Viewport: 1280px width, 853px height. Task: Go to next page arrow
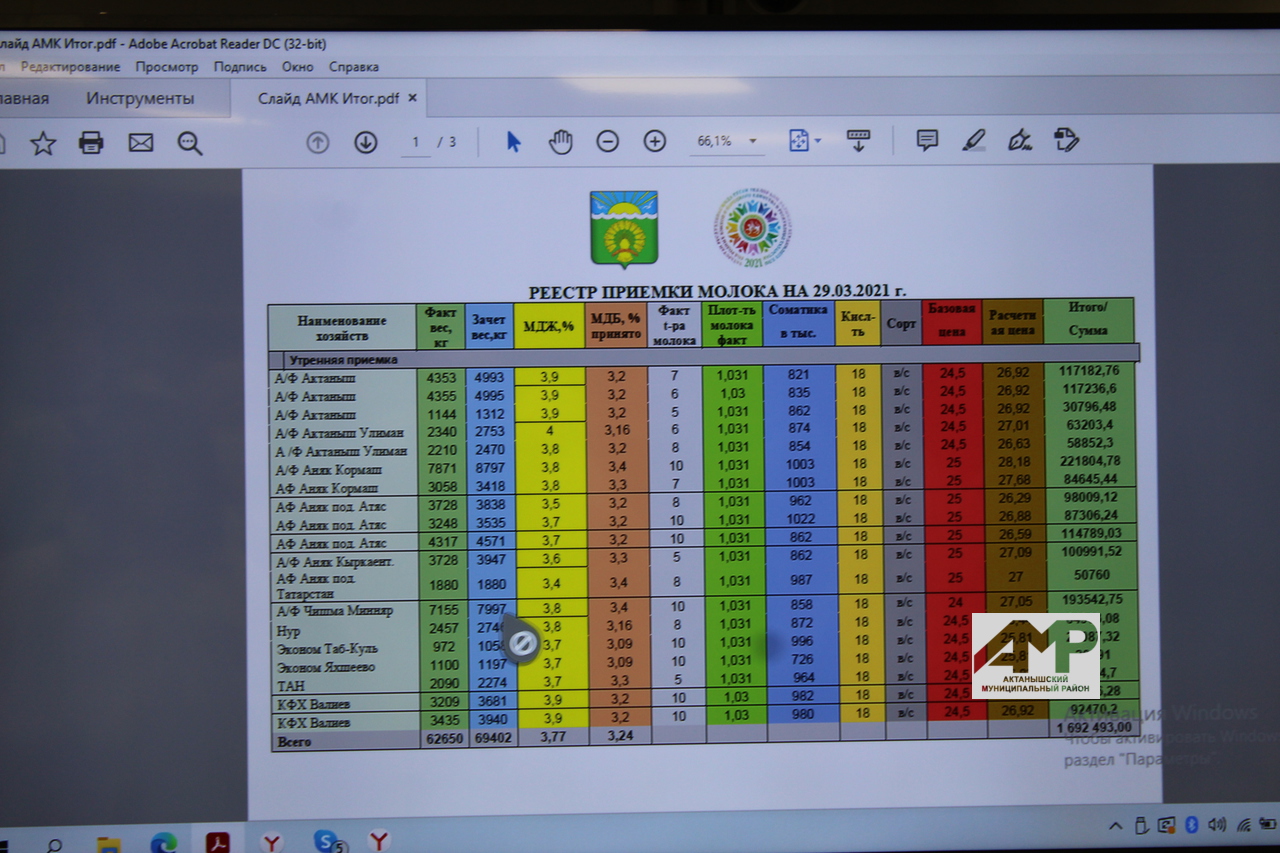pyautogui.click(x=366, y=142)
